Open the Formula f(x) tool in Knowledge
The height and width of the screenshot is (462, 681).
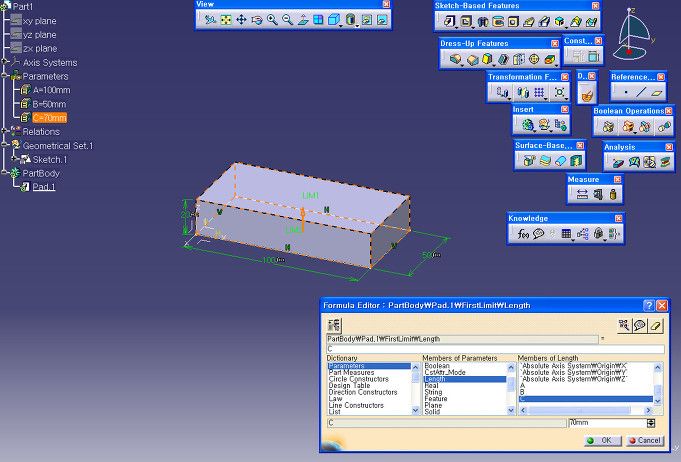pos(523,234)
